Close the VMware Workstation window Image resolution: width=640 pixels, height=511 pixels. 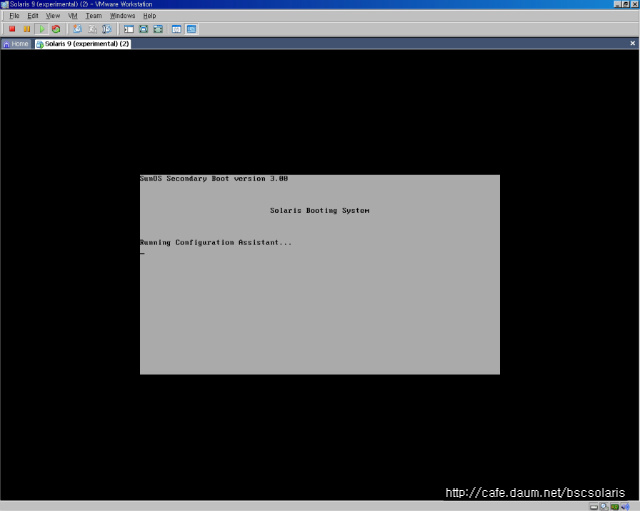(x=635, y=4)
